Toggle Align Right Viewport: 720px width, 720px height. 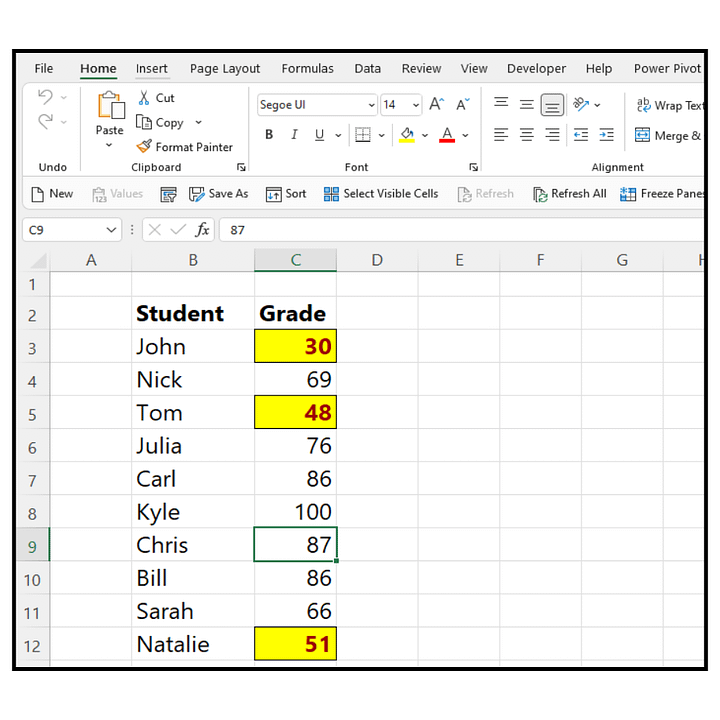click(552, 135)
